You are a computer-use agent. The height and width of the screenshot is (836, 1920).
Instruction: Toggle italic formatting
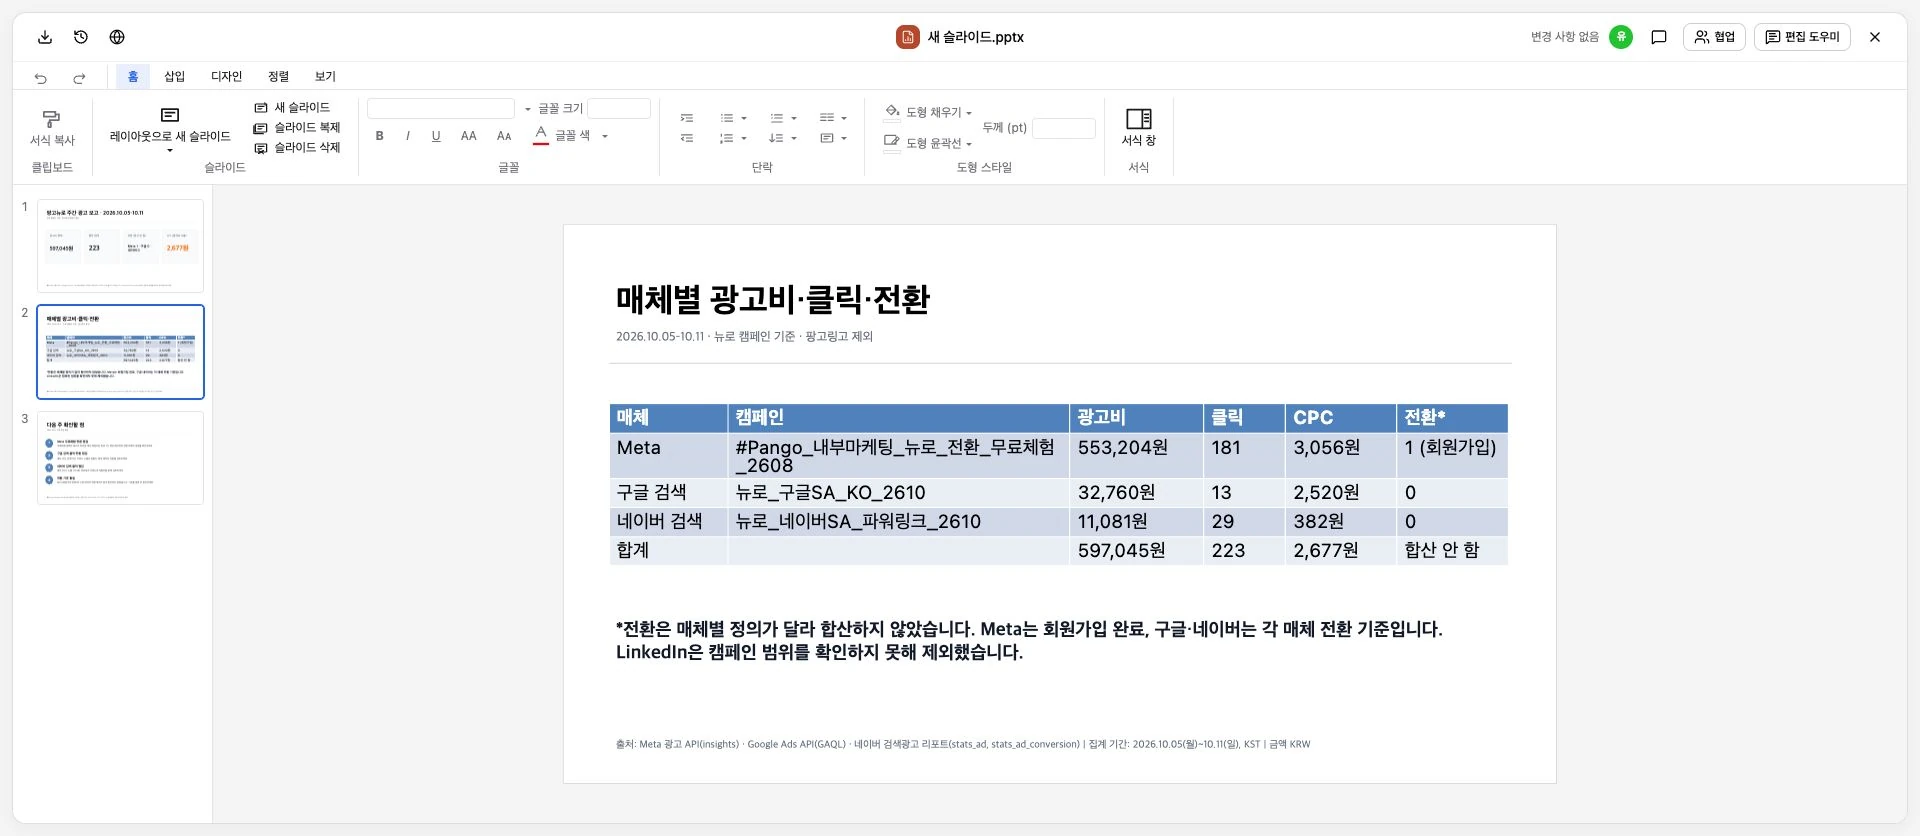408,136
